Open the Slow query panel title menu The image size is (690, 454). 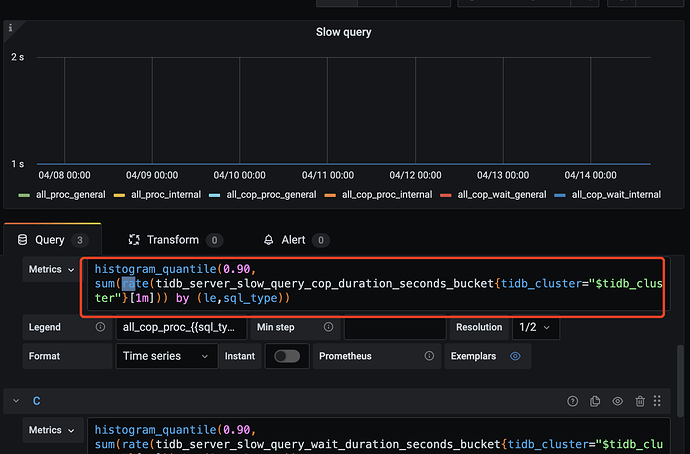(x=344, y=32)
